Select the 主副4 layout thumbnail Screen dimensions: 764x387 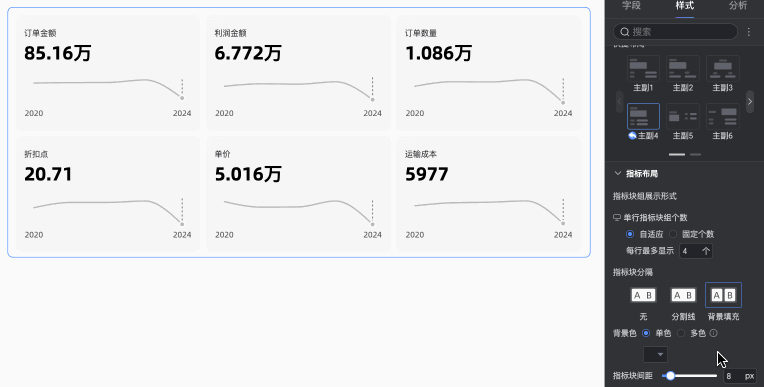pos(643,116)
